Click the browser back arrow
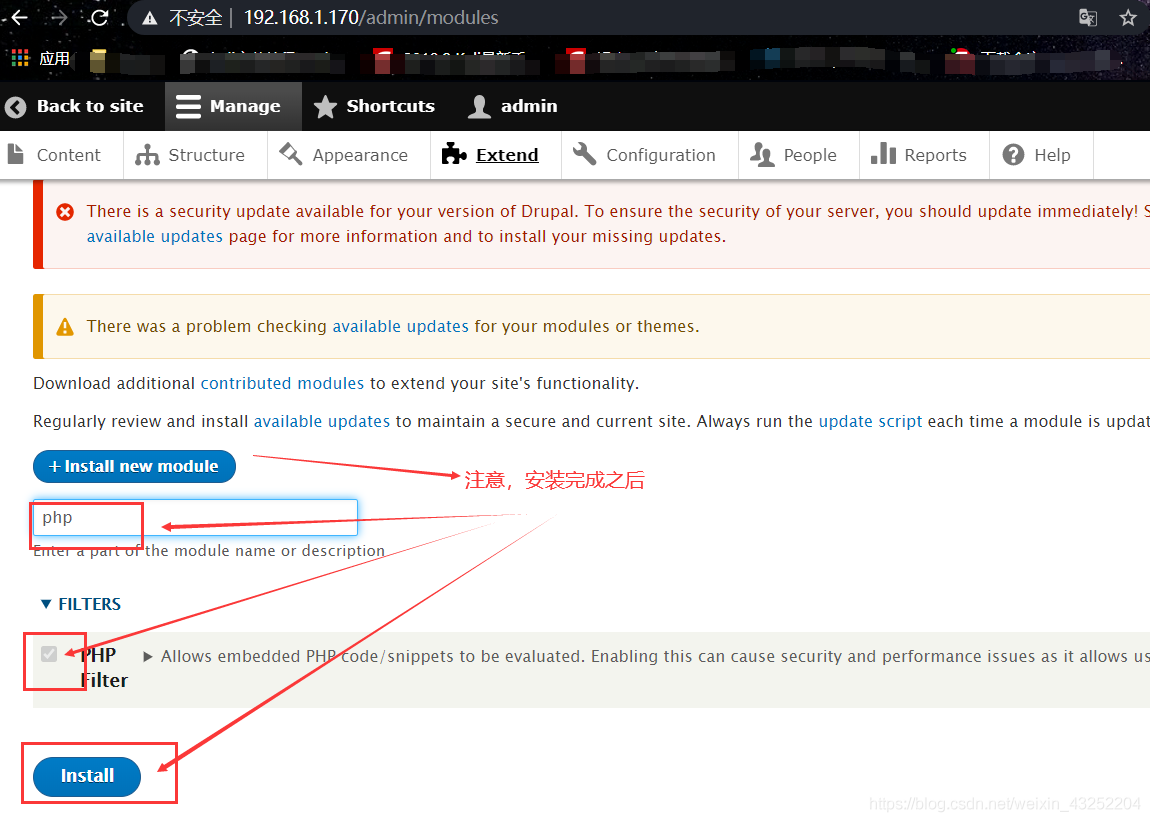 18,18
